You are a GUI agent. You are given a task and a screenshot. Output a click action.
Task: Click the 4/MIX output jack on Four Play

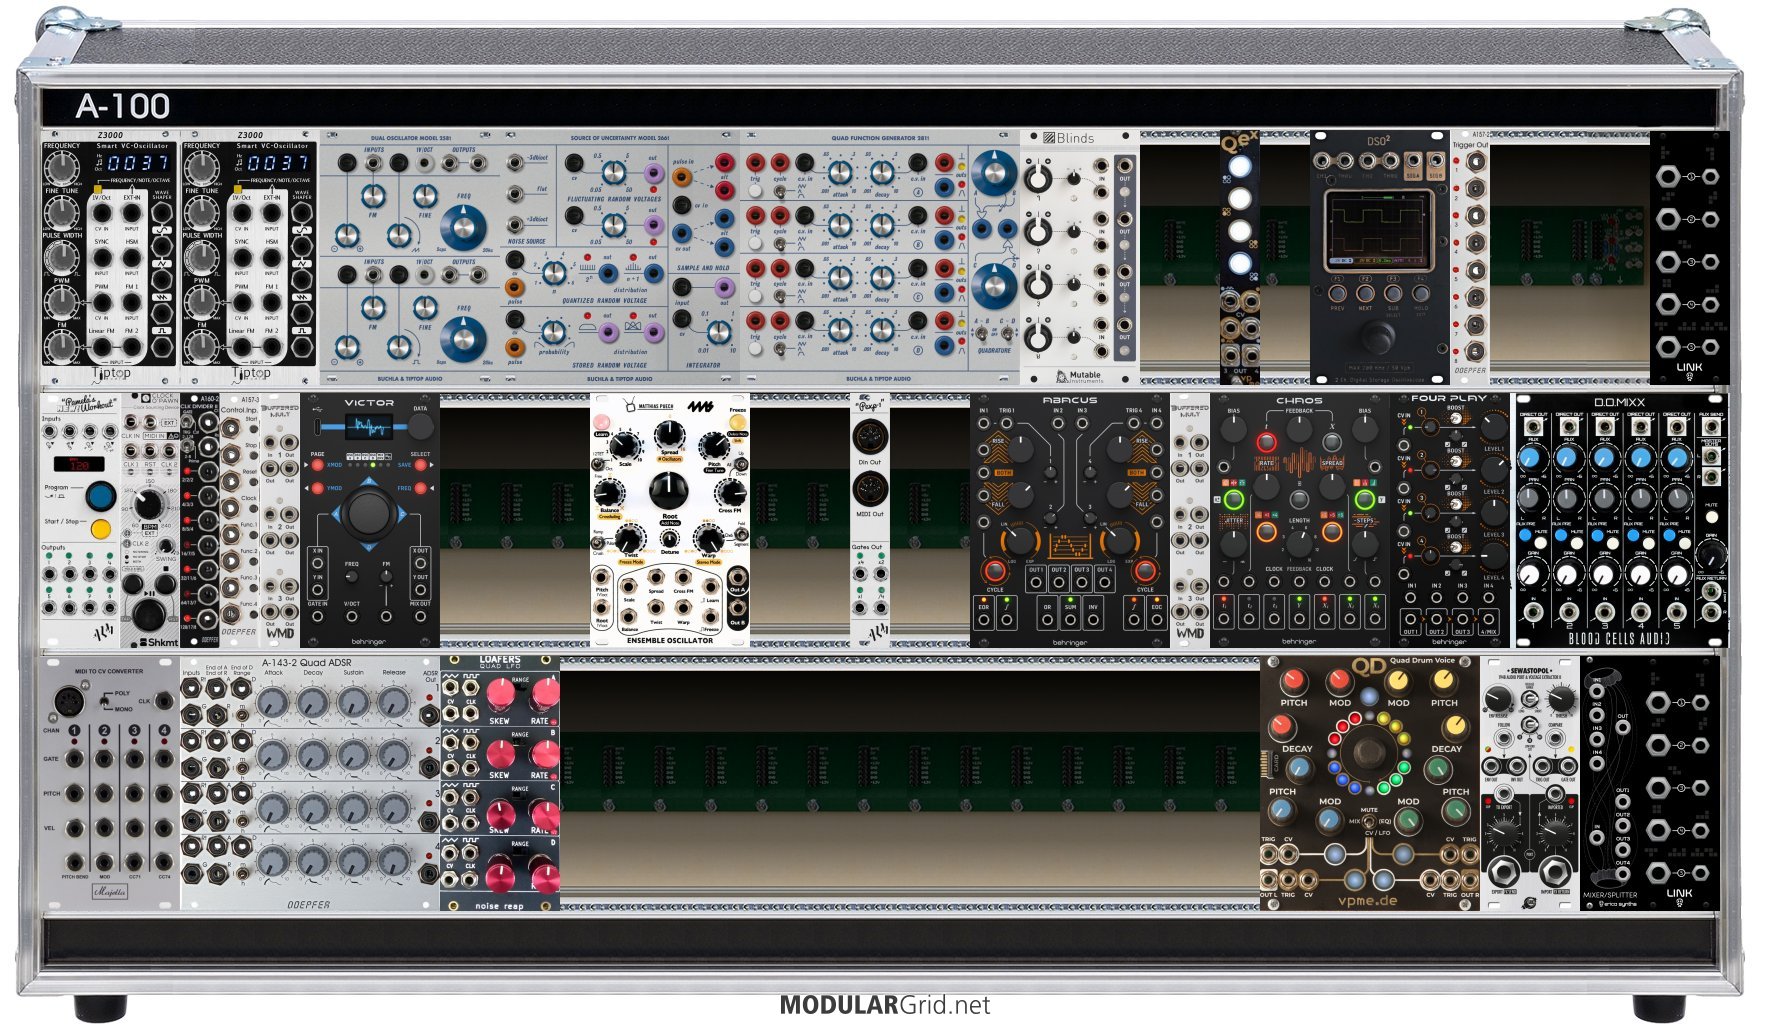coord(1488,619)
